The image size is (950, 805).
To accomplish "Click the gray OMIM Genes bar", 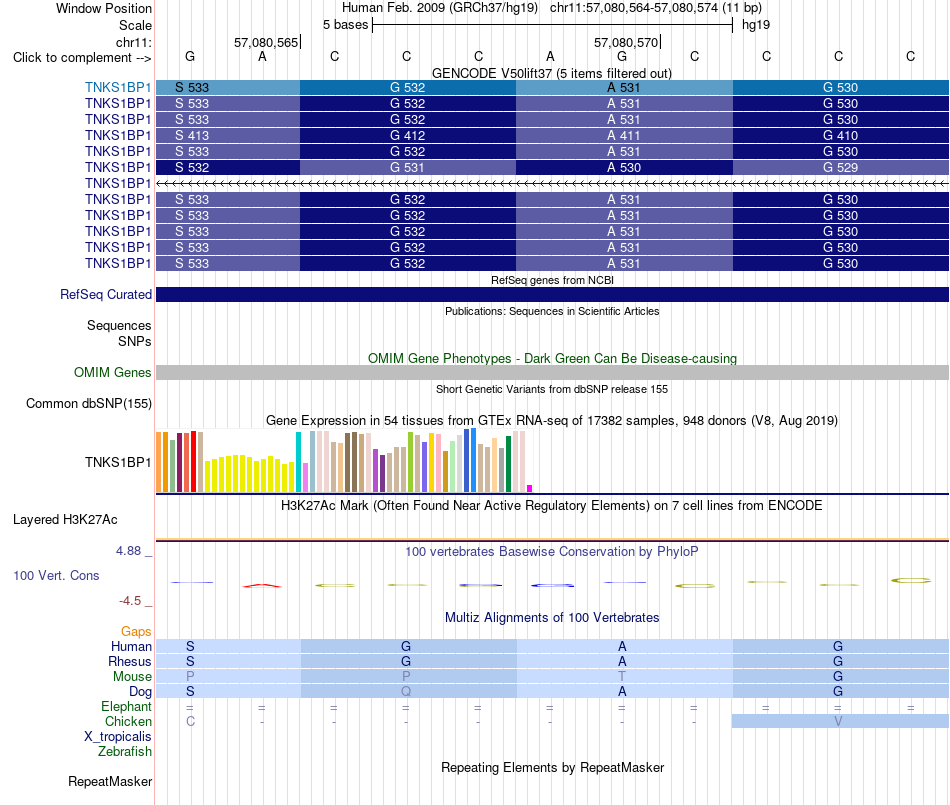I will click(x=552, y=373).
